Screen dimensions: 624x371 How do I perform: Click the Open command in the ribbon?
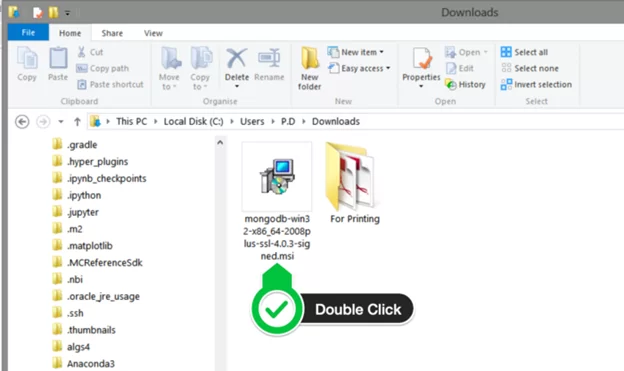466,52
